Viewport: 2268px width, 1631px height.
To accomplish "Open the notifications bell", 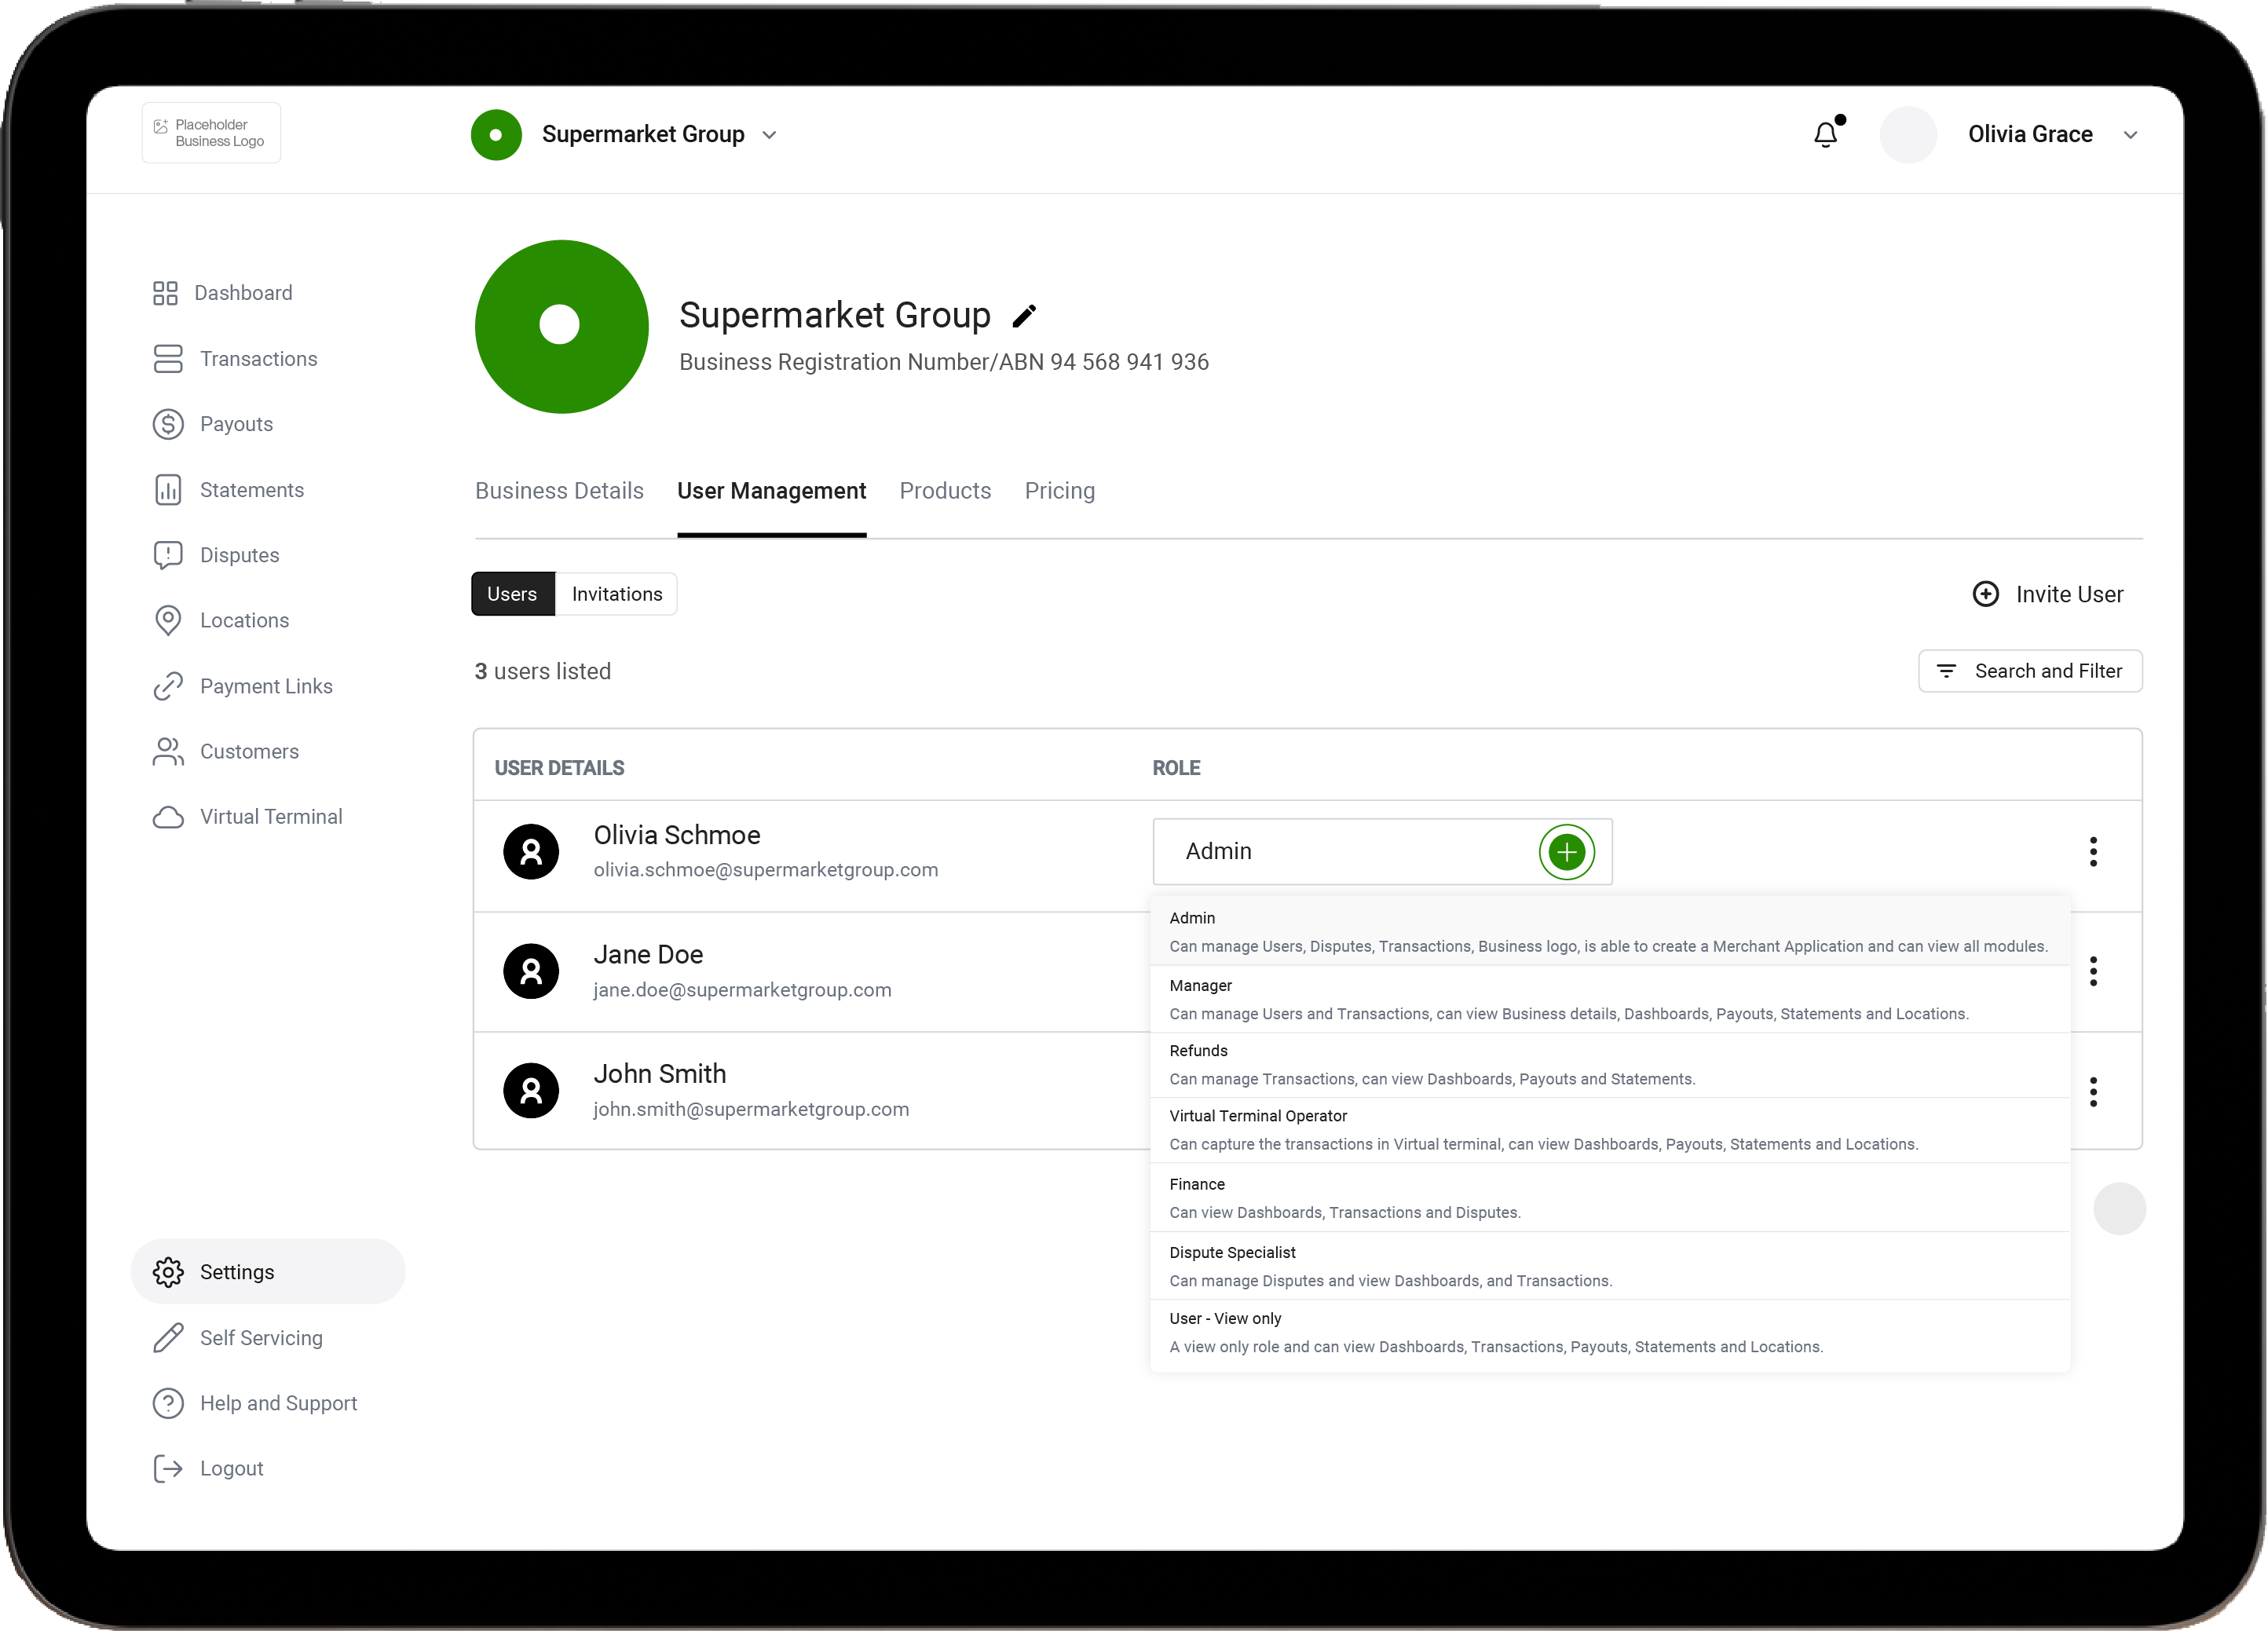I will pos(1827,134).
